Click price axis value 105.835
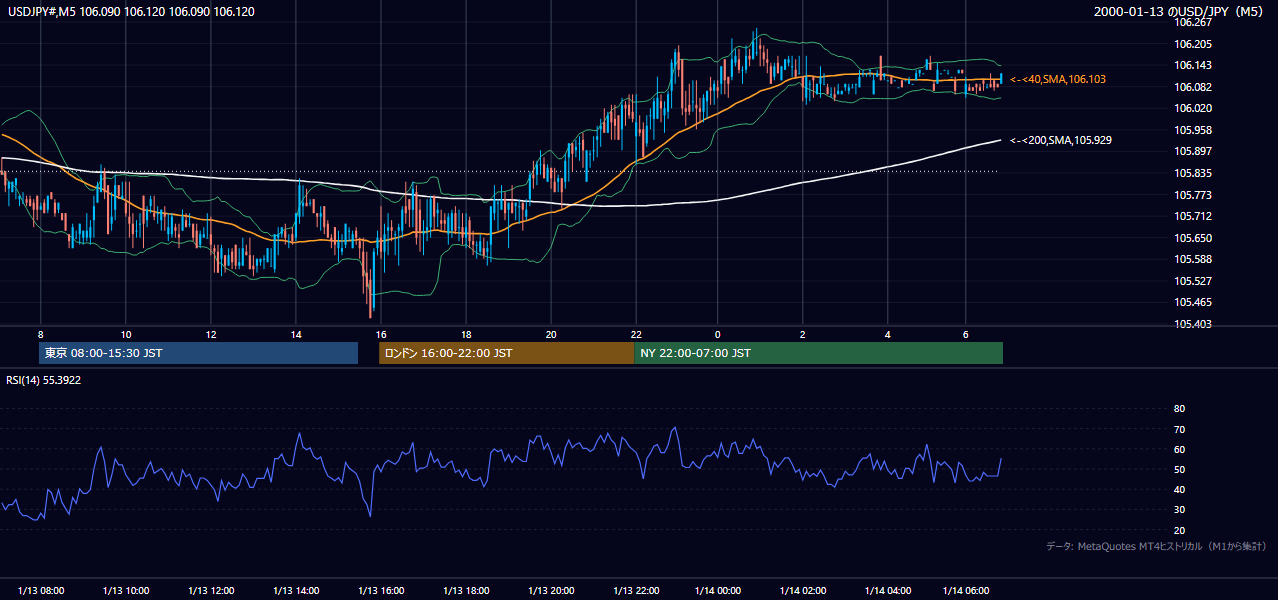The width and height of the screenshot is (1278, 600). coord(1193,173)
